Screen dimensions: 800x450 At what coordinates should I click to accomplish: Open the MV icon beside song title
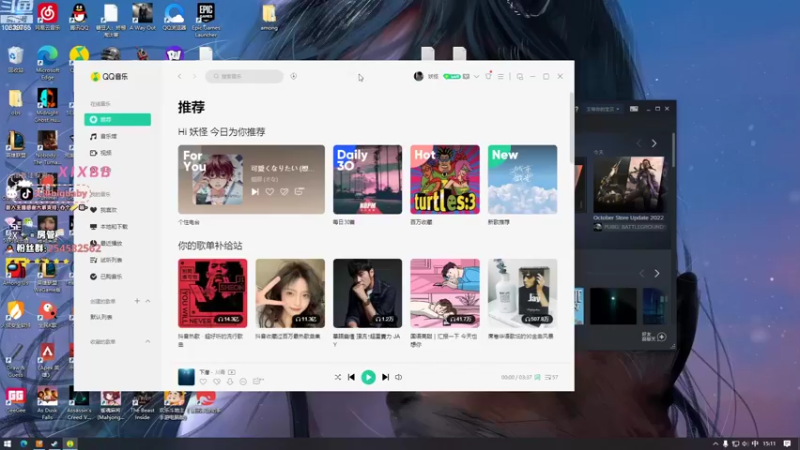[232, 372]
